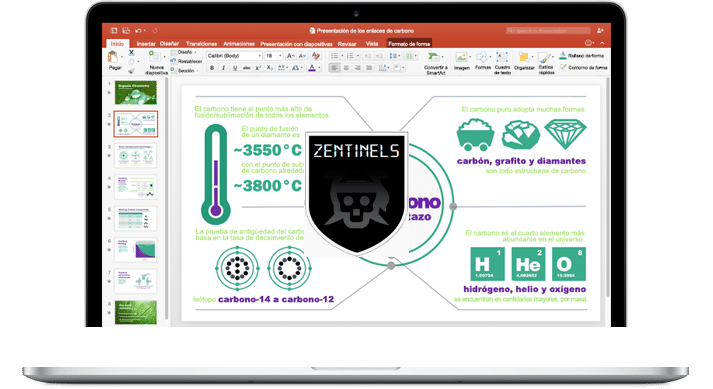Switch to the Diseñar tab
Viewport: 713px width, 389px height.
click(169, 44)
